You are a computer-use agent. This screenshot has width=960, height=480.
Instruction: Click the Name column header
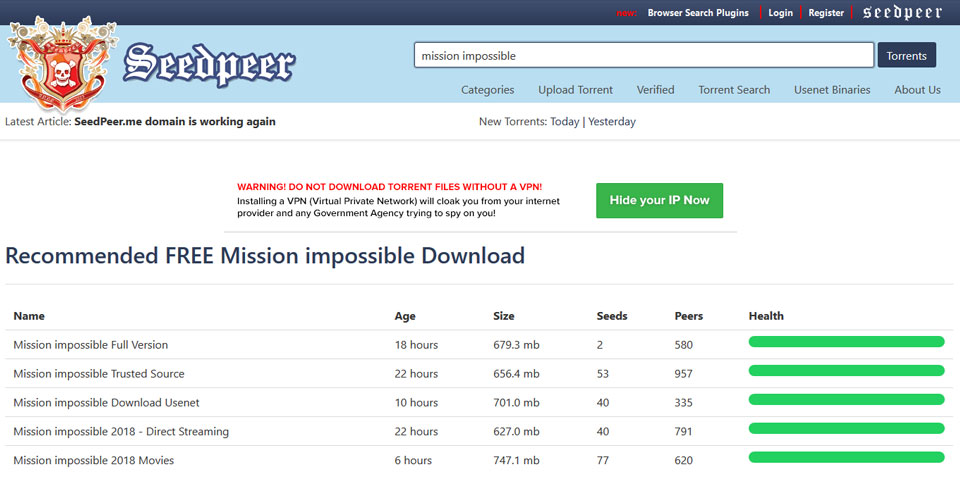pos(29,317)
